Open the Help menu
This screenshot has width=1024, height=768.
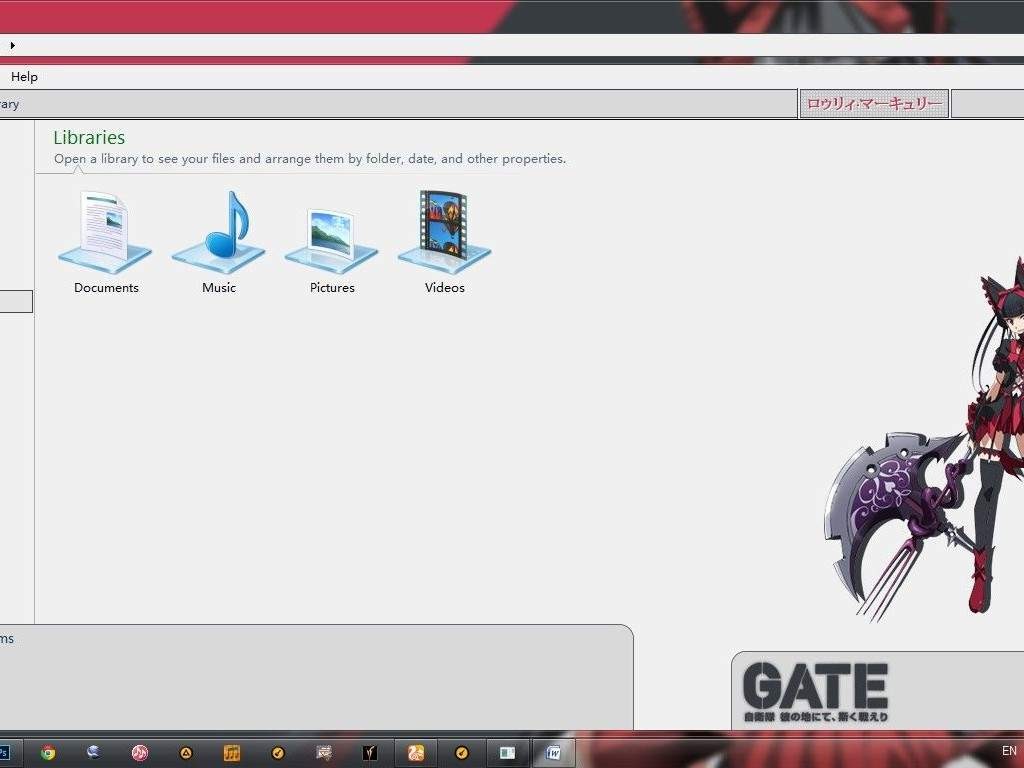(24, 77)
